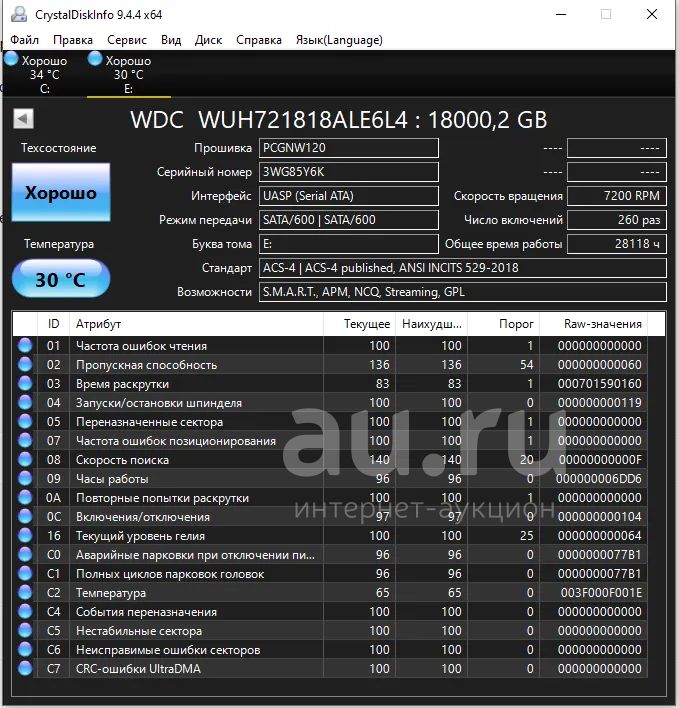The height and width of the screenshot is (708, 679).
Task: Click status orb for attribute C6
Action: click(x=25, y=649)
